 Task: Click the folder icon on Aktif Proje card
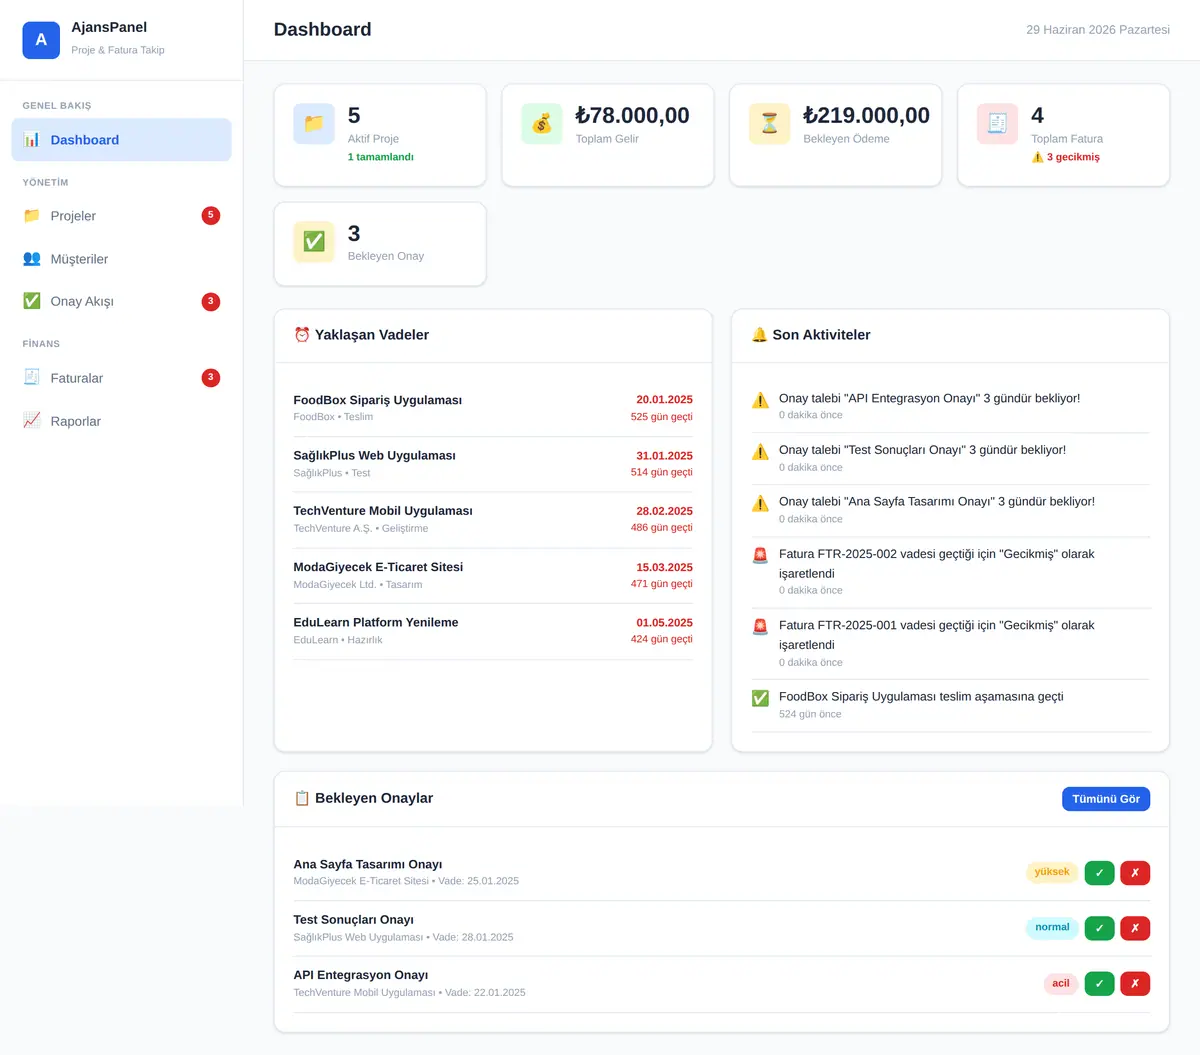[x=314, y=124]
